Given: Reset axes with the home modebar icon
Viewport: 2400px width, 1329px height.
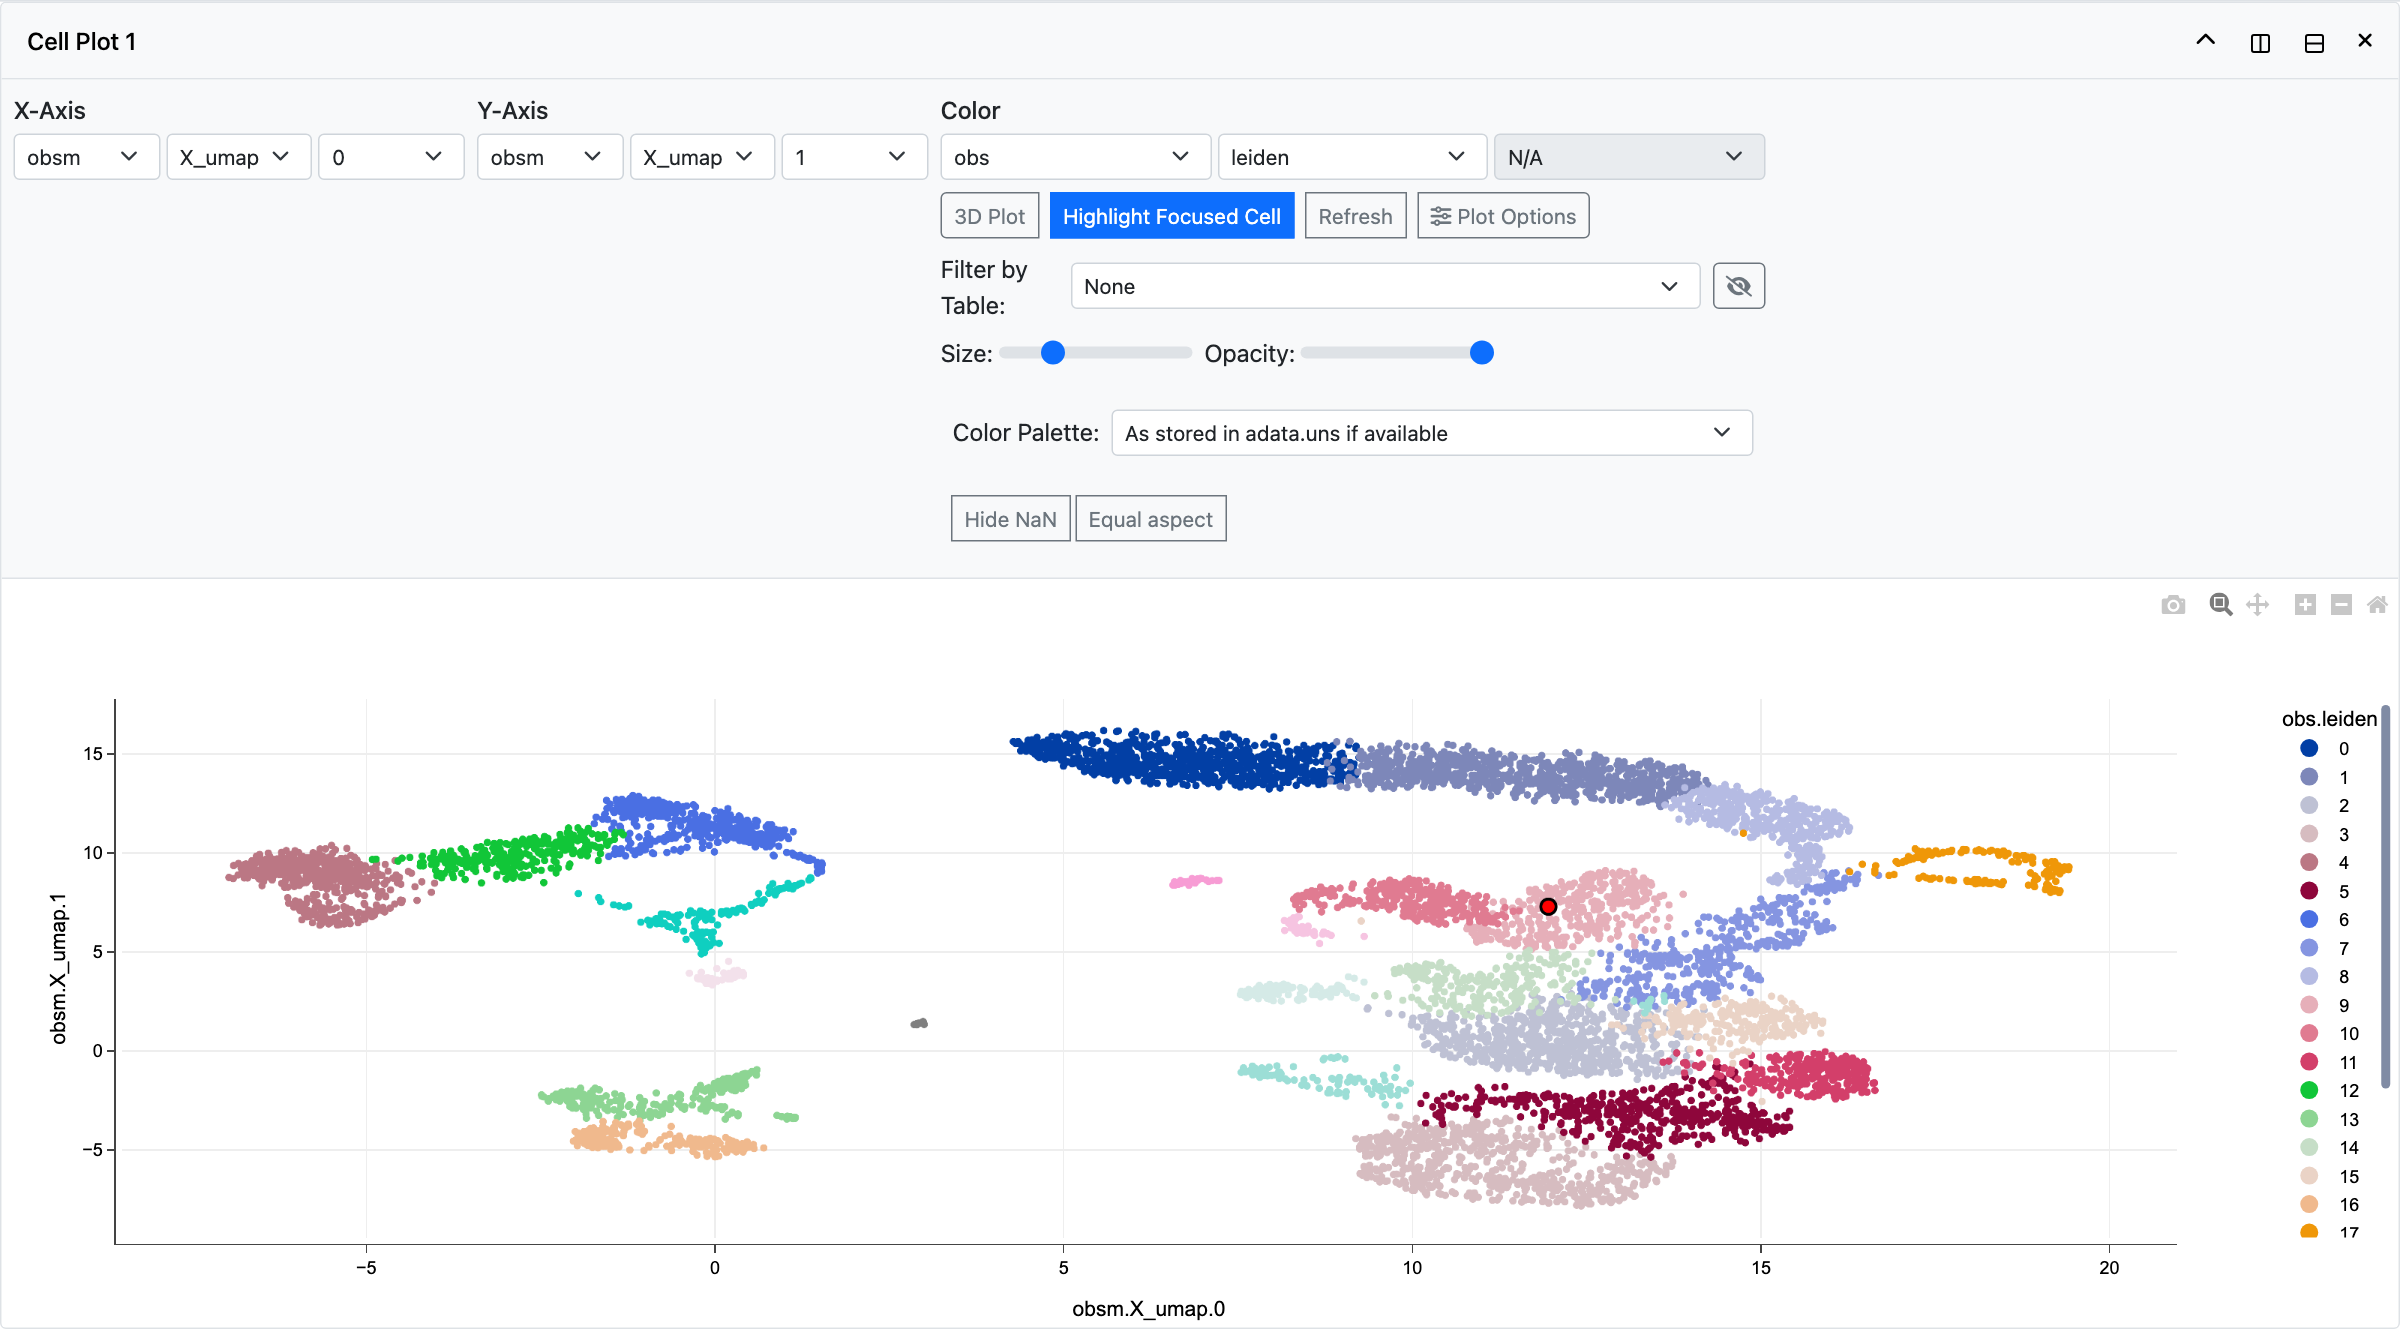Looking at the screenshot, I should [2377, 605].
